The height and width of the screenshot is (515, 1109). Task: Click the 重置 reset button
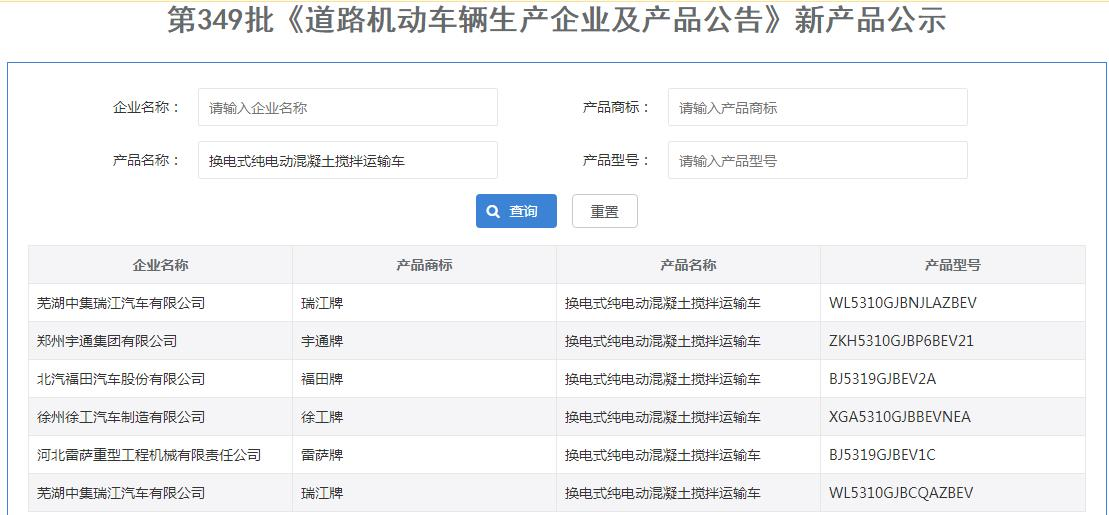[605, 212]
